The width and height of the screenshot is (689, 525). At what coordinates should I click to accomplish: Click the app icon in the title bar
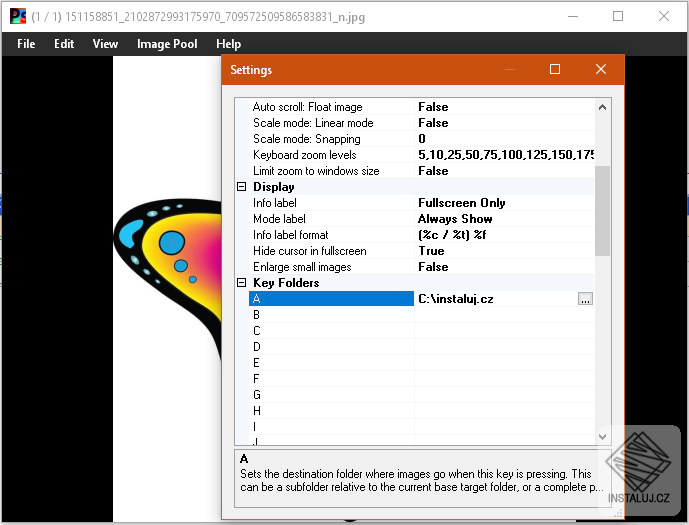(18, 16)
